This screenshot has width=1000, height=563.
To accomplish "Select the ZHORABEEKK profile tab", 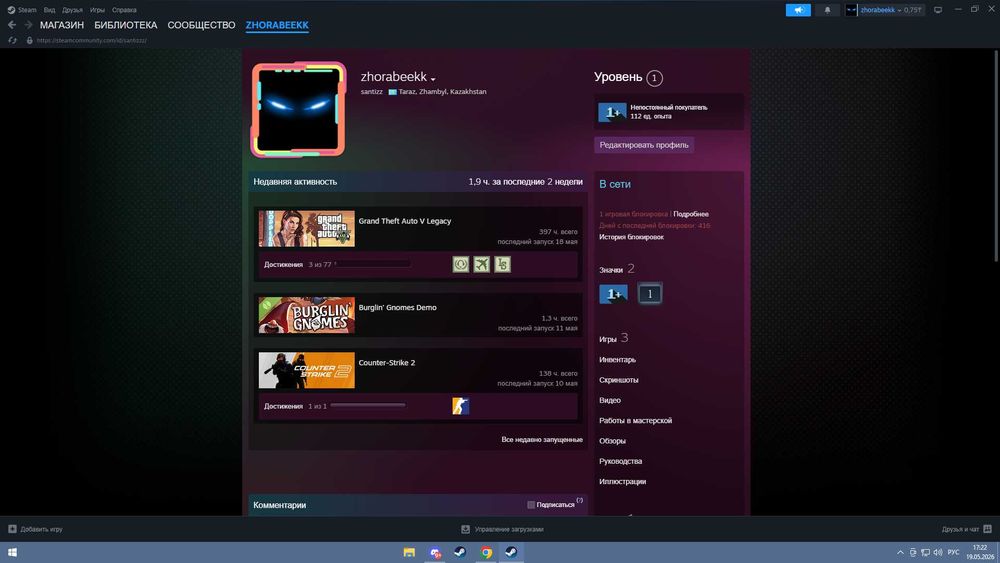I will [277, 25].
